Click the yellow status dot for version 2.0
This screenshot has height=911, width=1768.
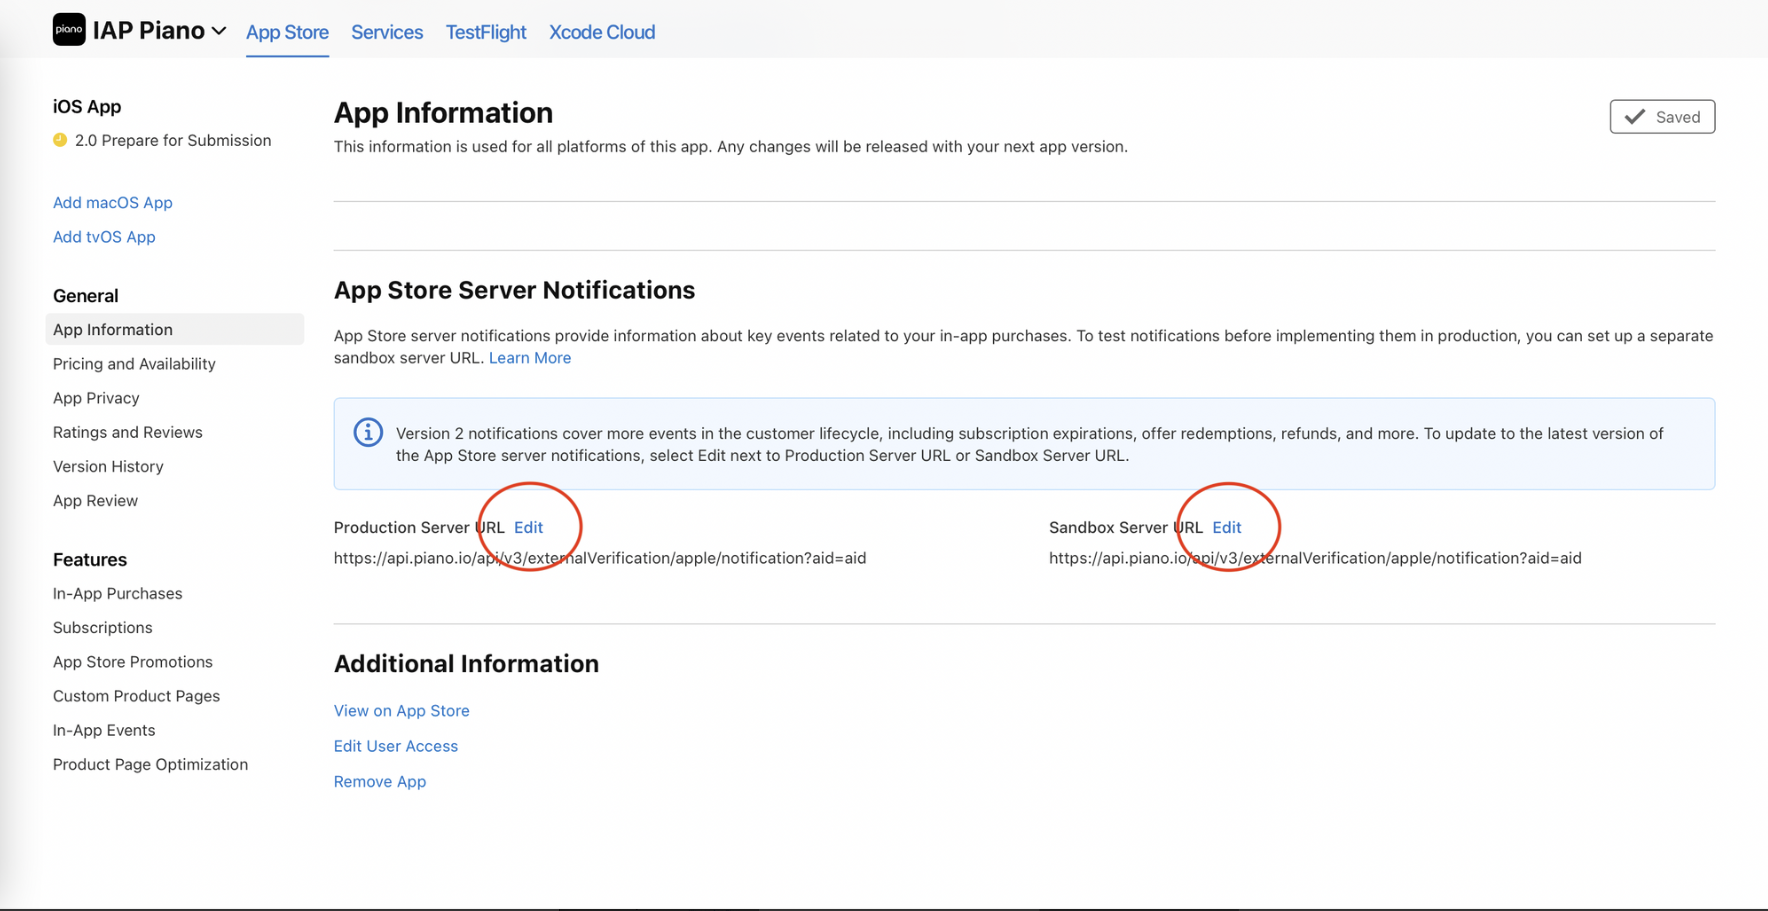tap(60, 140)
